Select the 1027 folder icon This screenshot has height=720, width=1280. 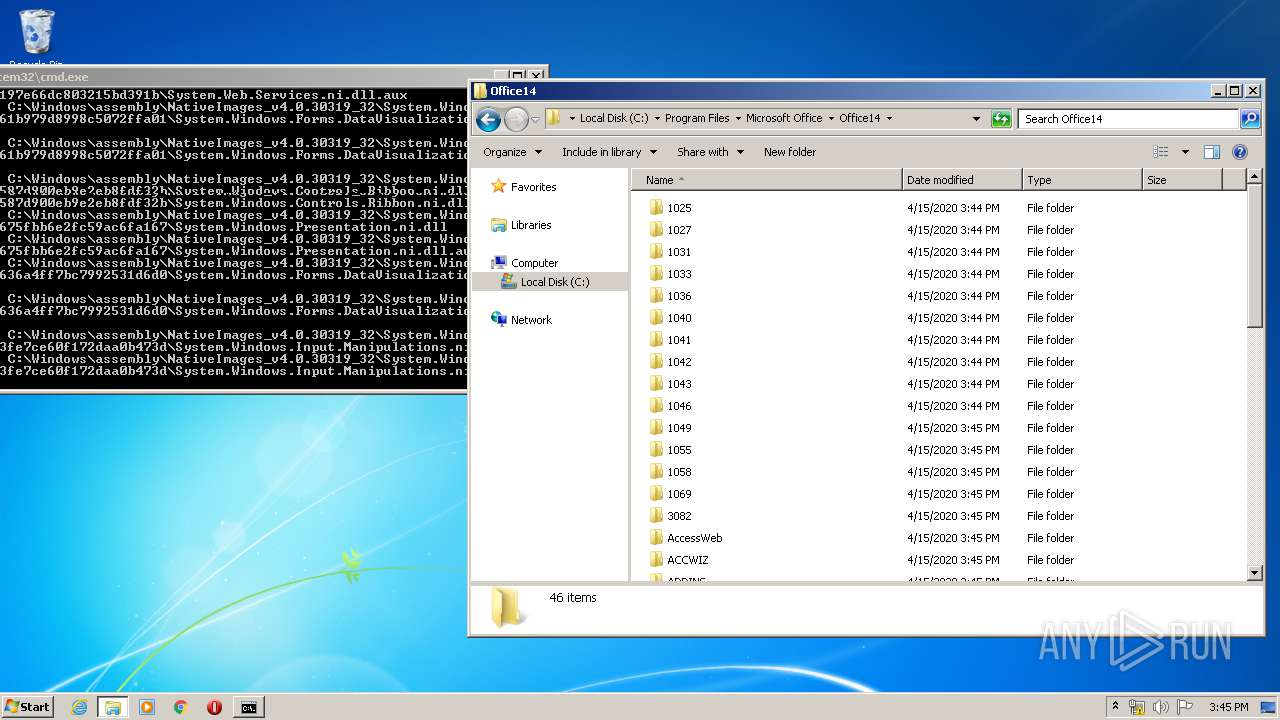656,230
